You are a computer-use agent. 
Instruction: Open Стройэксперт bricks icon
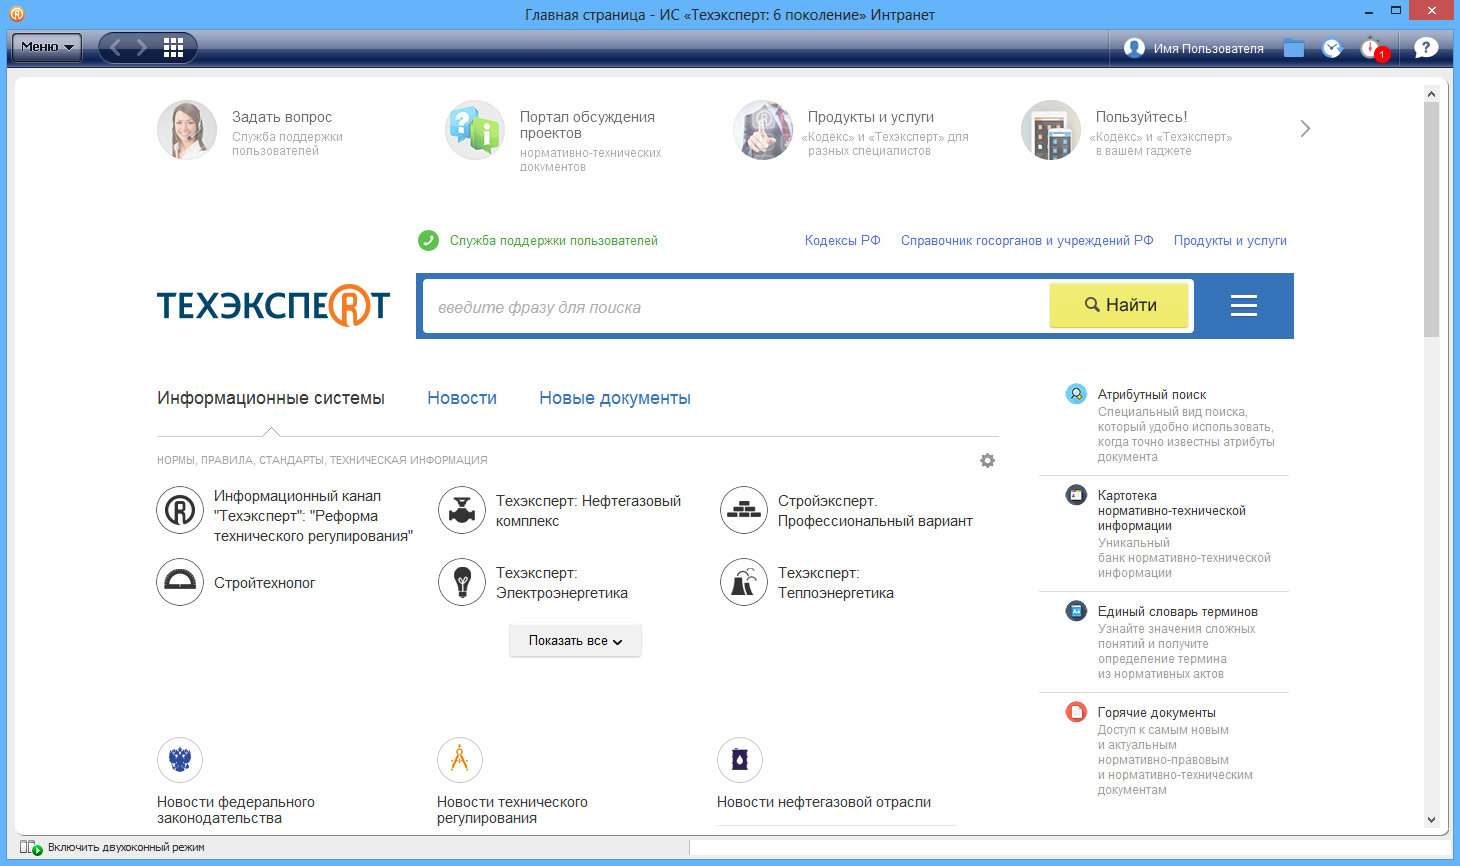pyautogui.click(x=744, y=510)
